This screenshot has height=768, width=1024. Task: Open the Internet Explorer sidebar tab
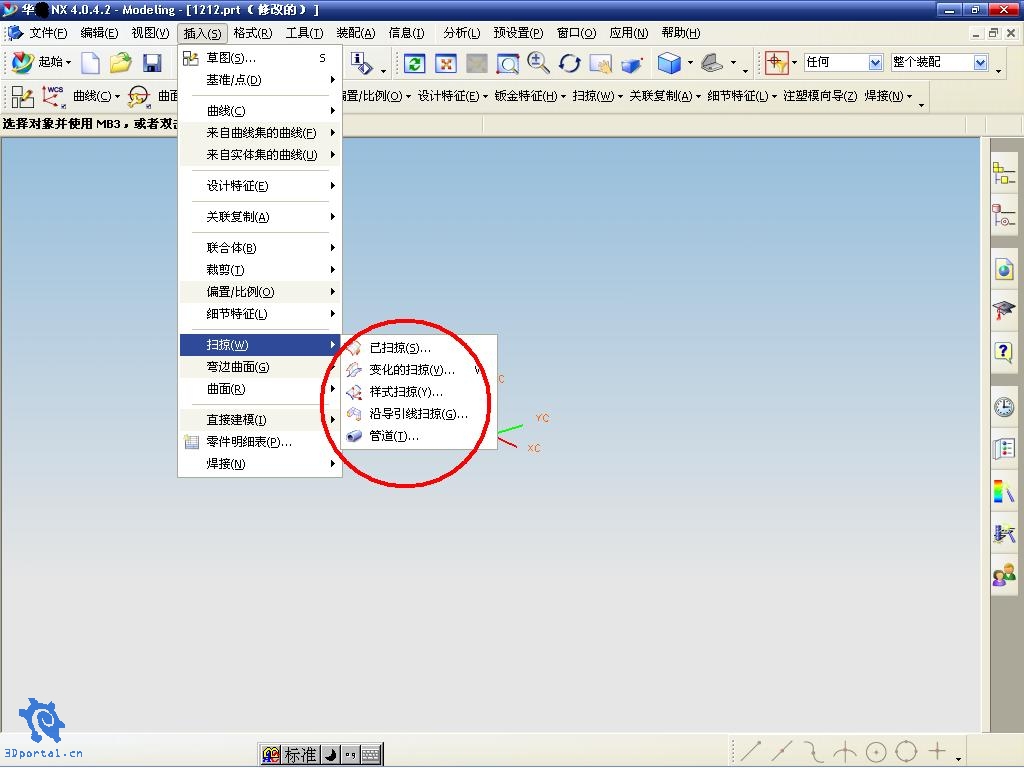1004,269
